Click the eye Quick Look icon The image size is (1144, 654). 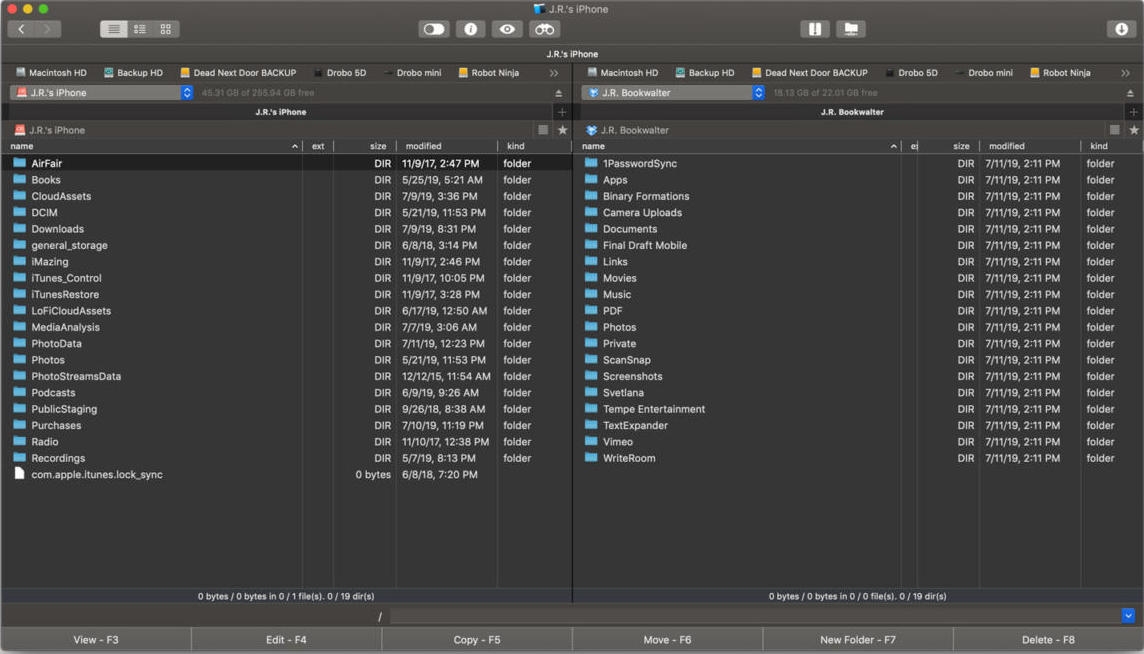coord(507,29)
